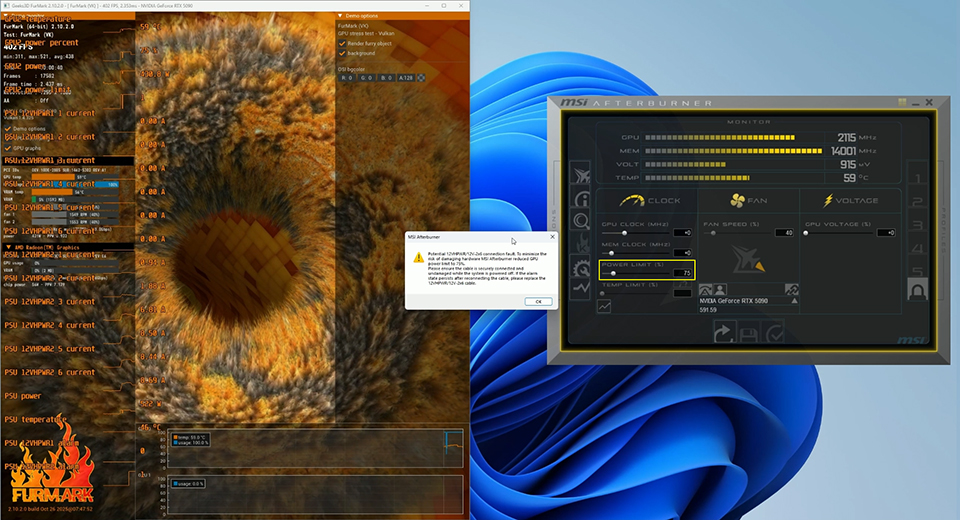Click the save profile floppy icon
The width and height of the screenshot is (960, 520).
[748, 334]
